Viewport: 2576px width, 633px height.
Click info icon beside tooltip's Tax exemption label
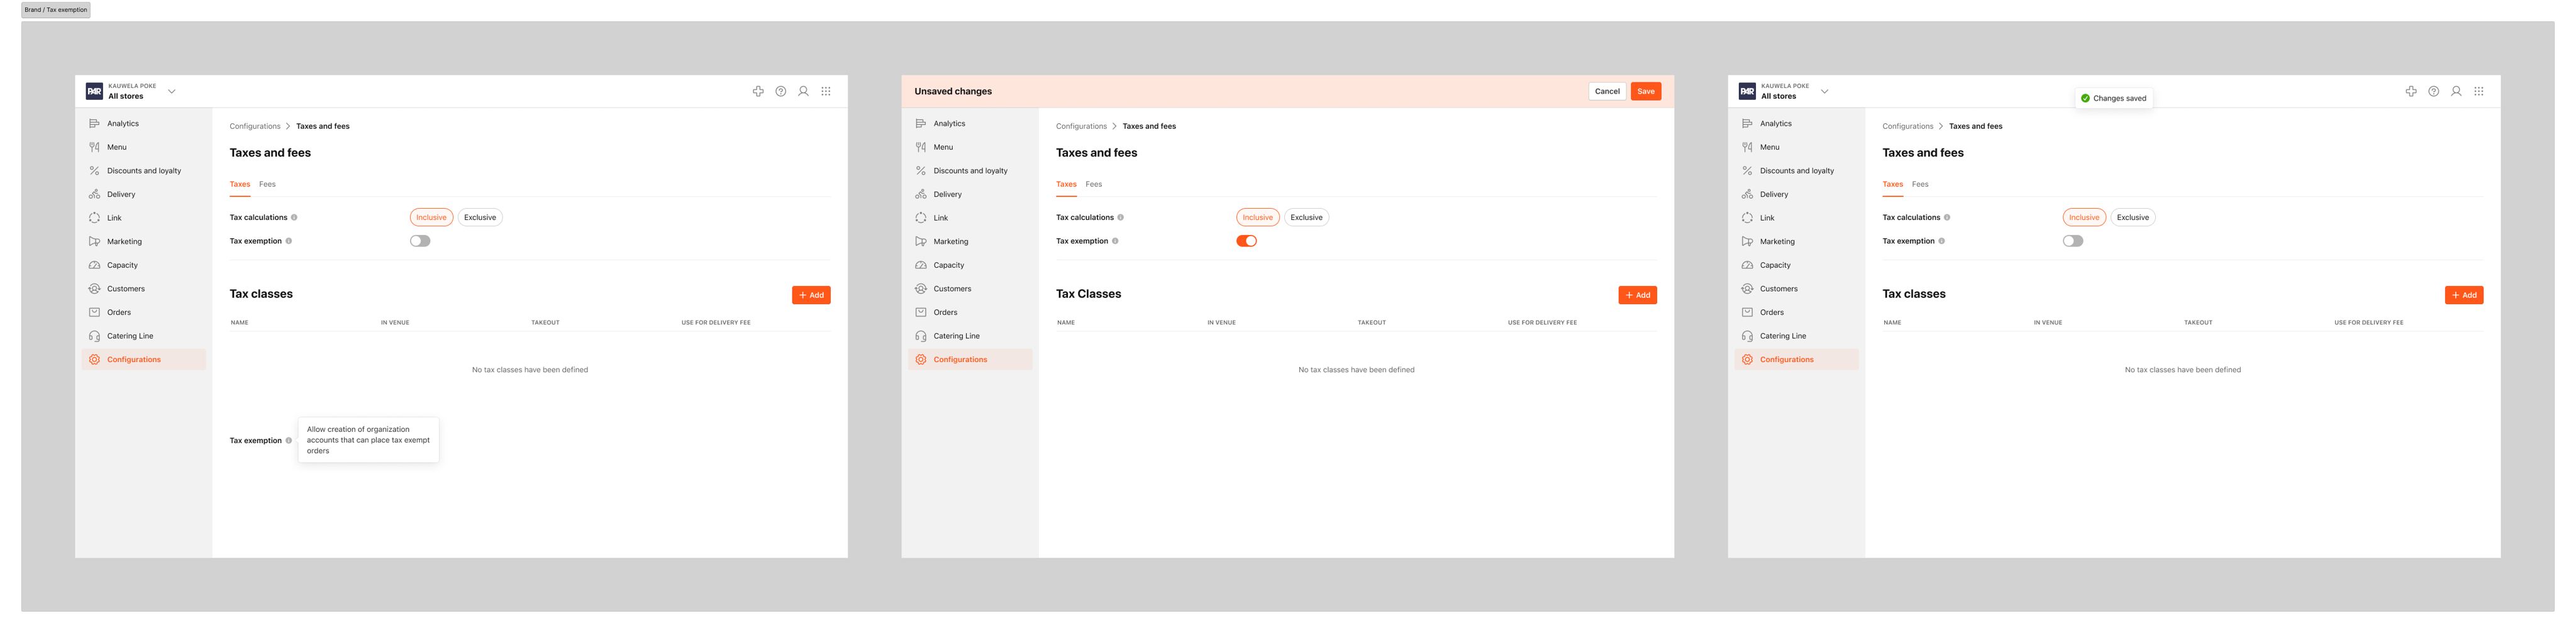pos(289,440)
